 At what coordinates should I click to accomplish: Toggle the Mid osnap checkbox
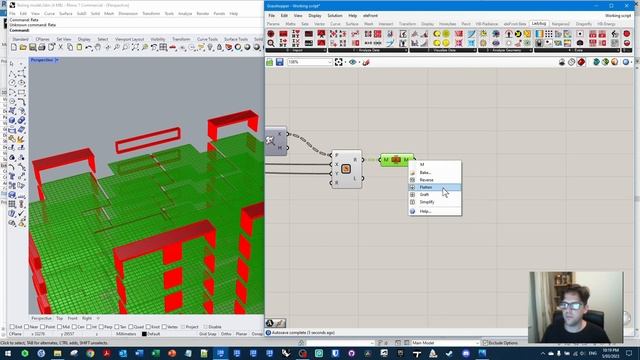point(60,327)
